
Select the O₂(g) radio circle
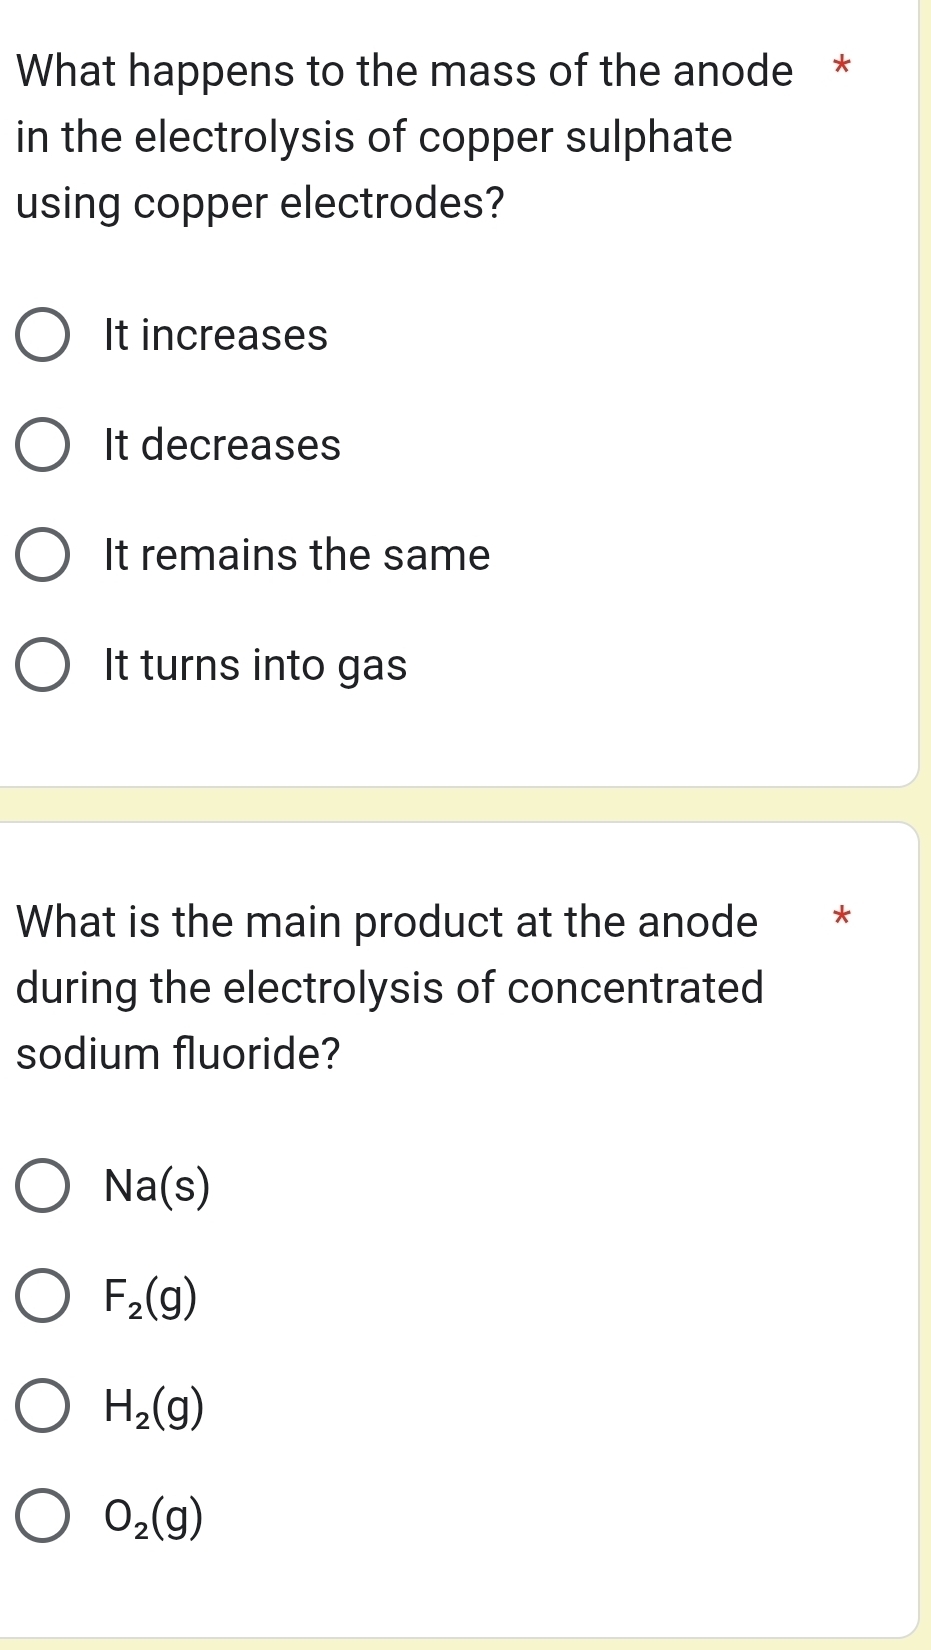[43, 1517]
